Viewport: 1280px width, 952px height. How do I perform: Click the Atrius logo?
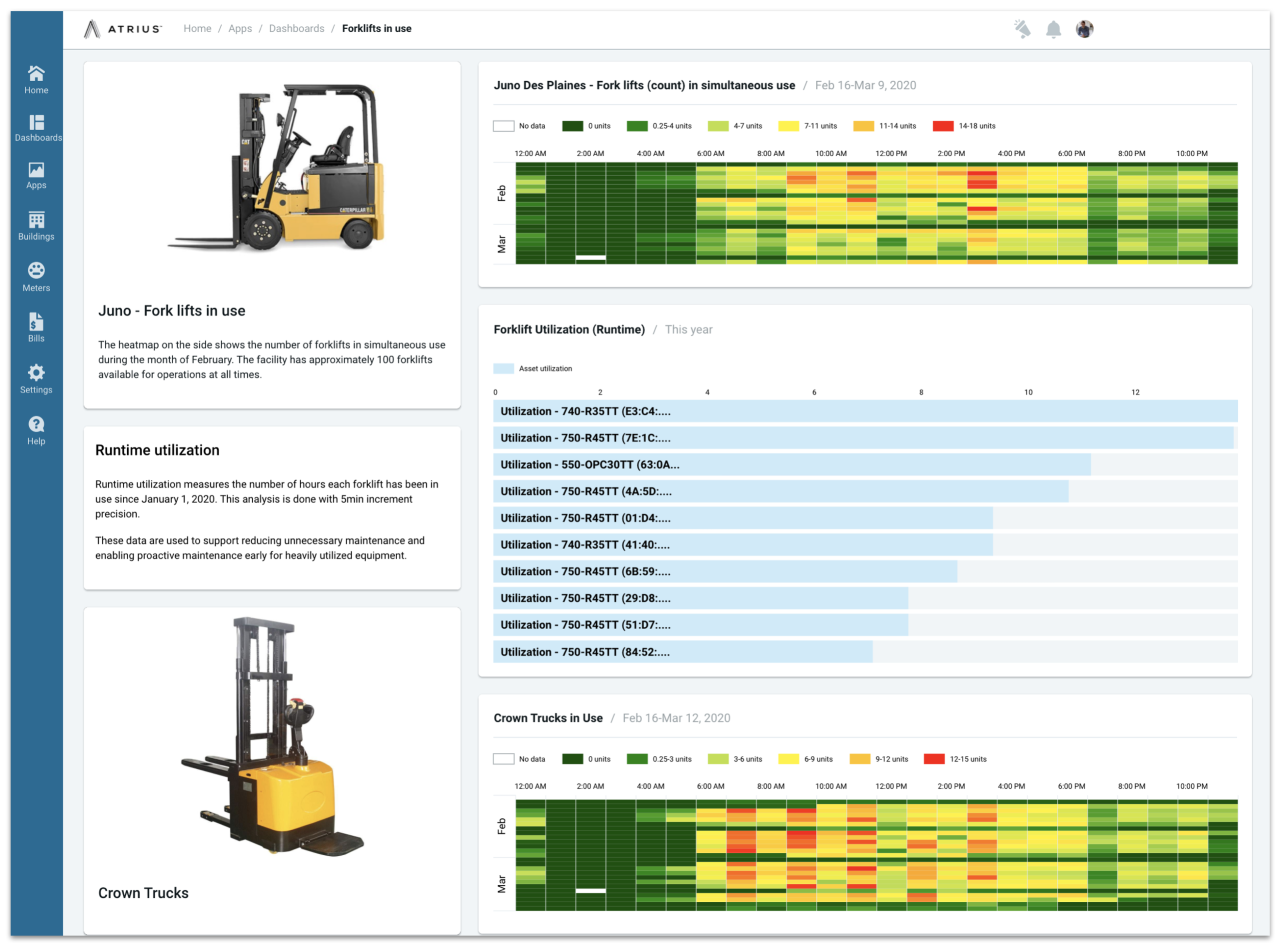pos(123,29)
